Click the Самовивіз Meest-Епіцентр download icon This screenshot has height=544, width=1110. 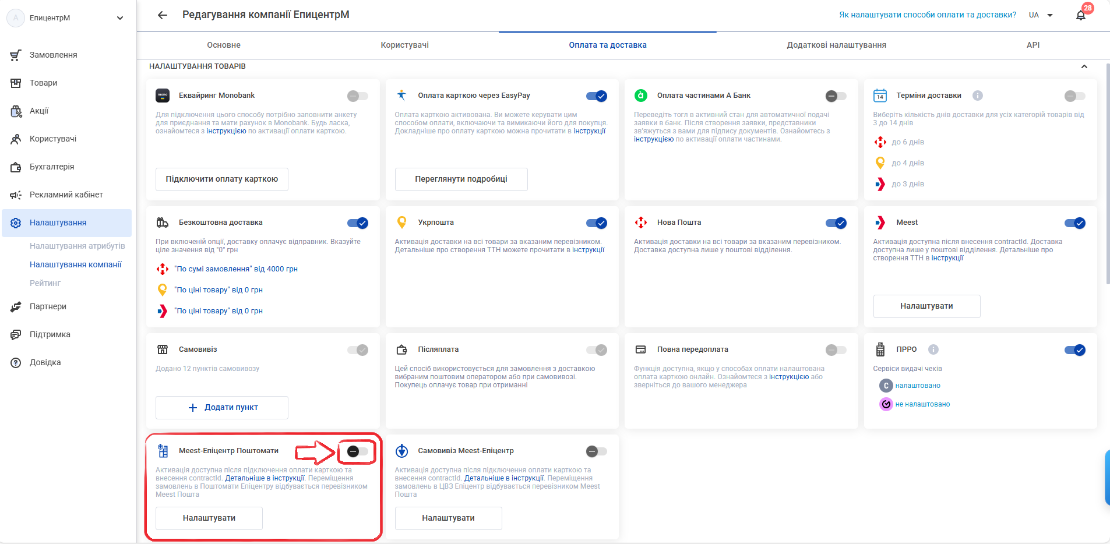(402, 450)
